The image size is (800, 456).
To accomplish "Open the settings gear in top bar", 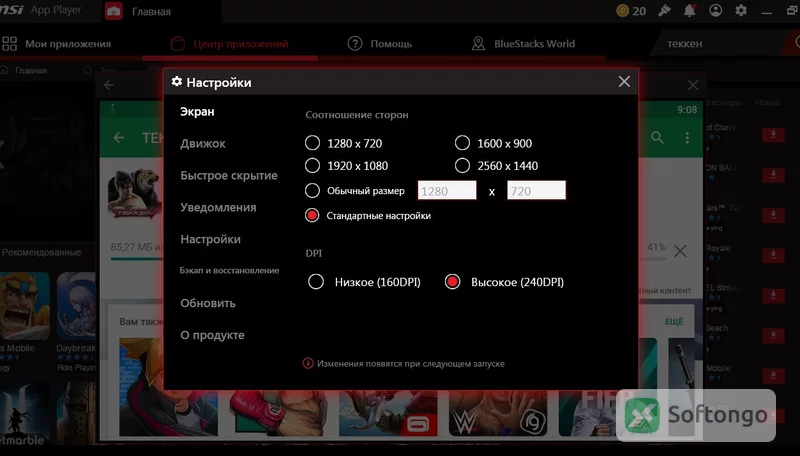I will click(741, 10).
